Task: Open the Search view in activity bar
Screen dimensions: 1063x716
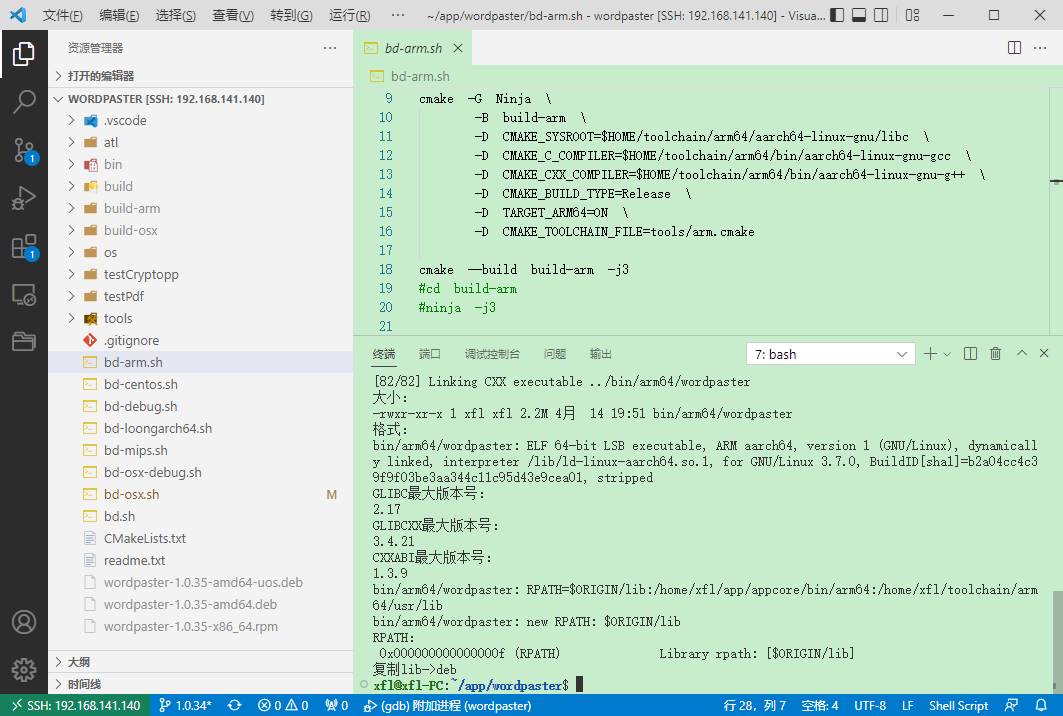Action: pyautogui.click(x=24, y=101)
